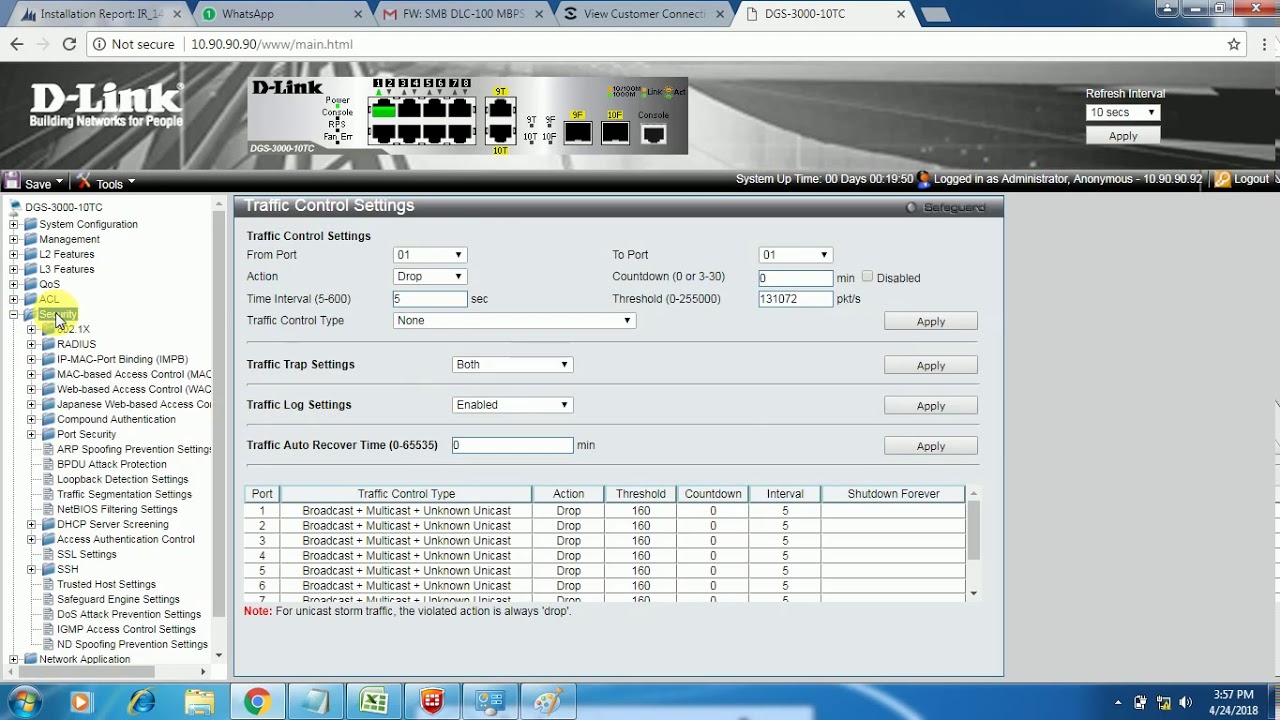
Task: Click the Logout icon in the toolbar
Action: point(1222,179)
